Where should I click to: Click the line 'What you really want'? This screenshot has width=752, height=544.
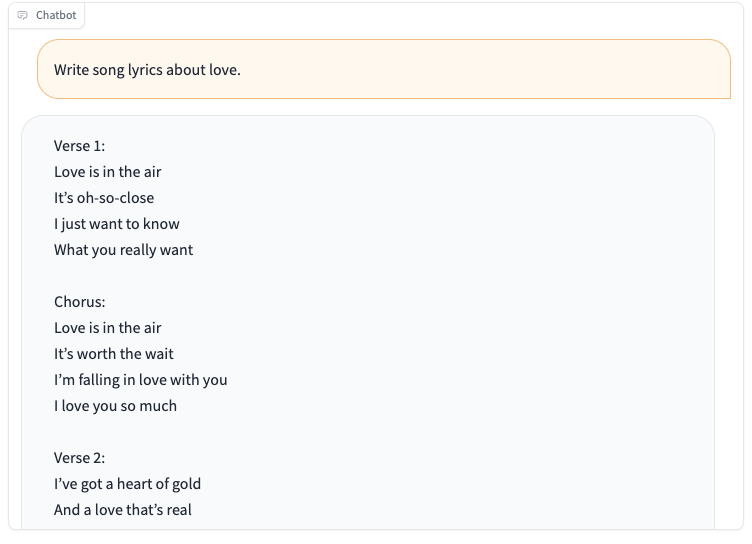coord(123,250)
